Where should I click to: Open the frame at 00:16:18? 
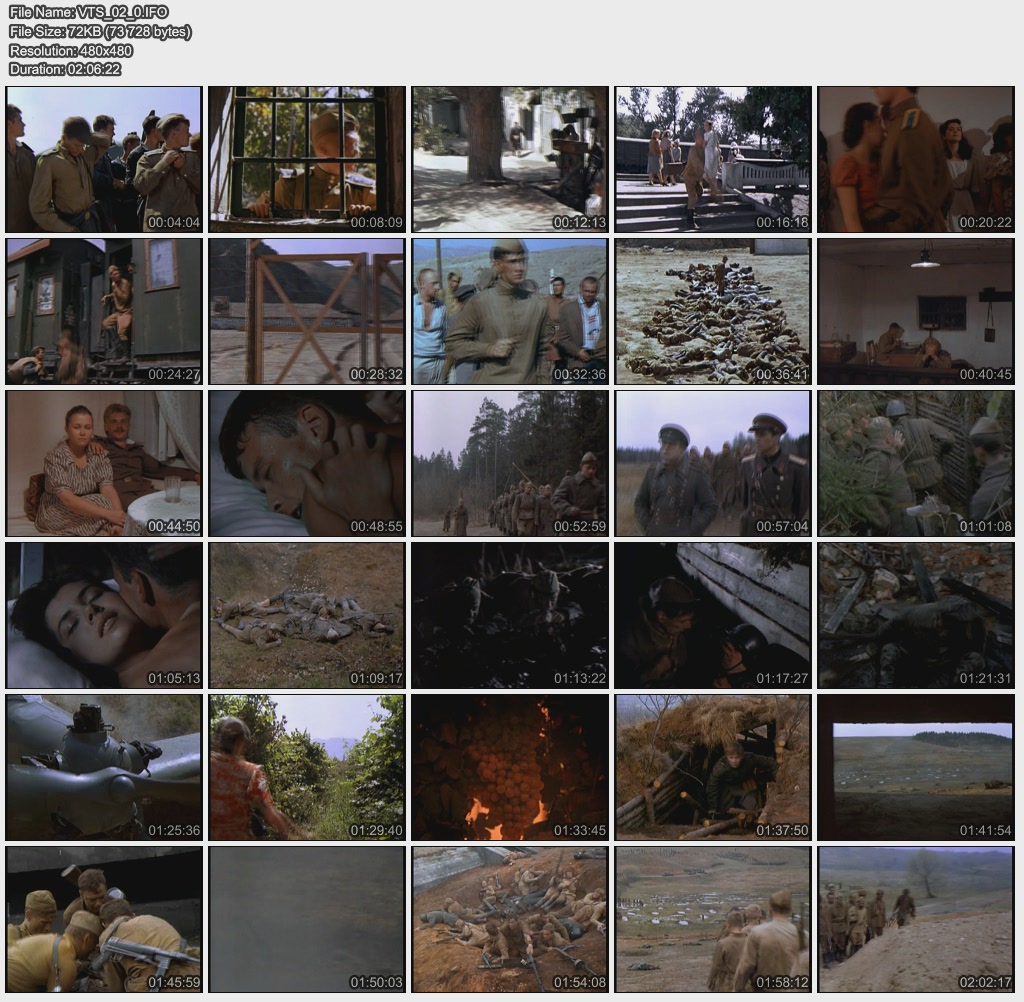713,159
